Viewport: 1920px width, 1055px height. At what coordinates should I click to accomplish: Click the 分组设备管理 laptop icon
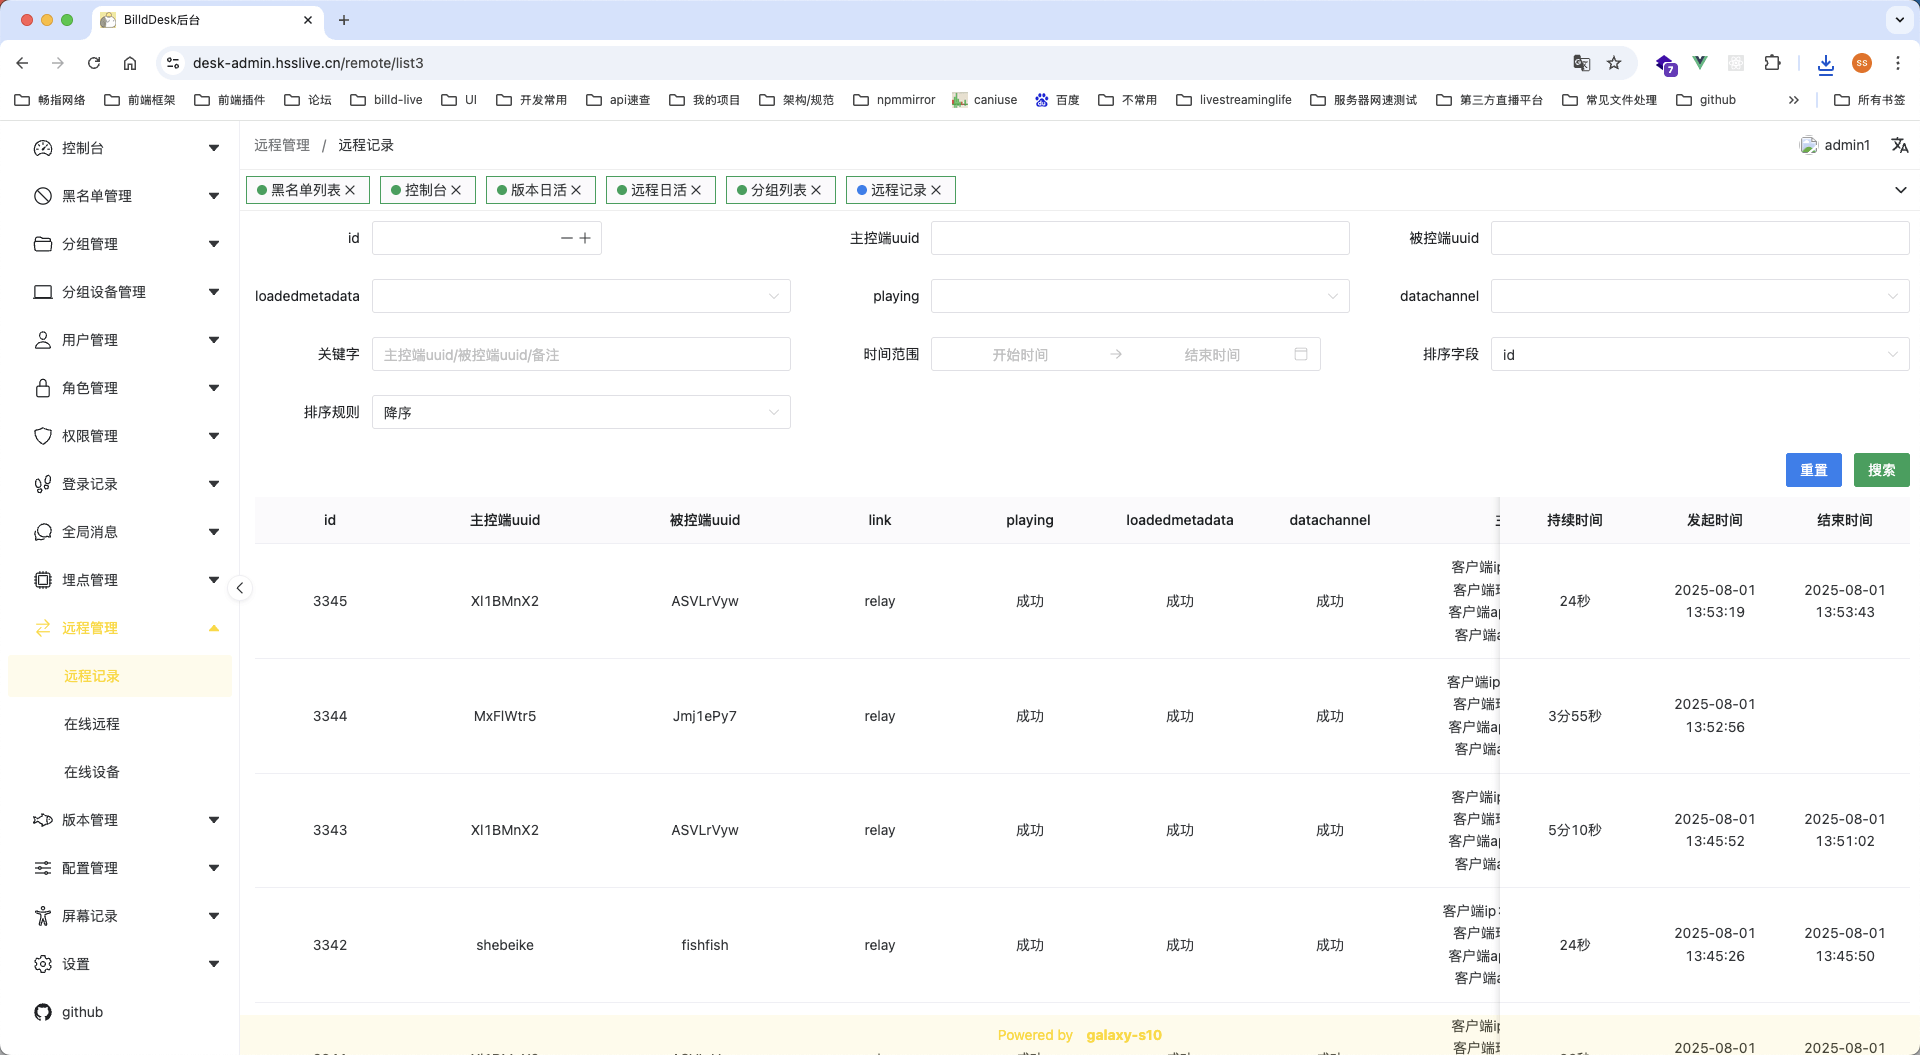(x=43, y=292)
